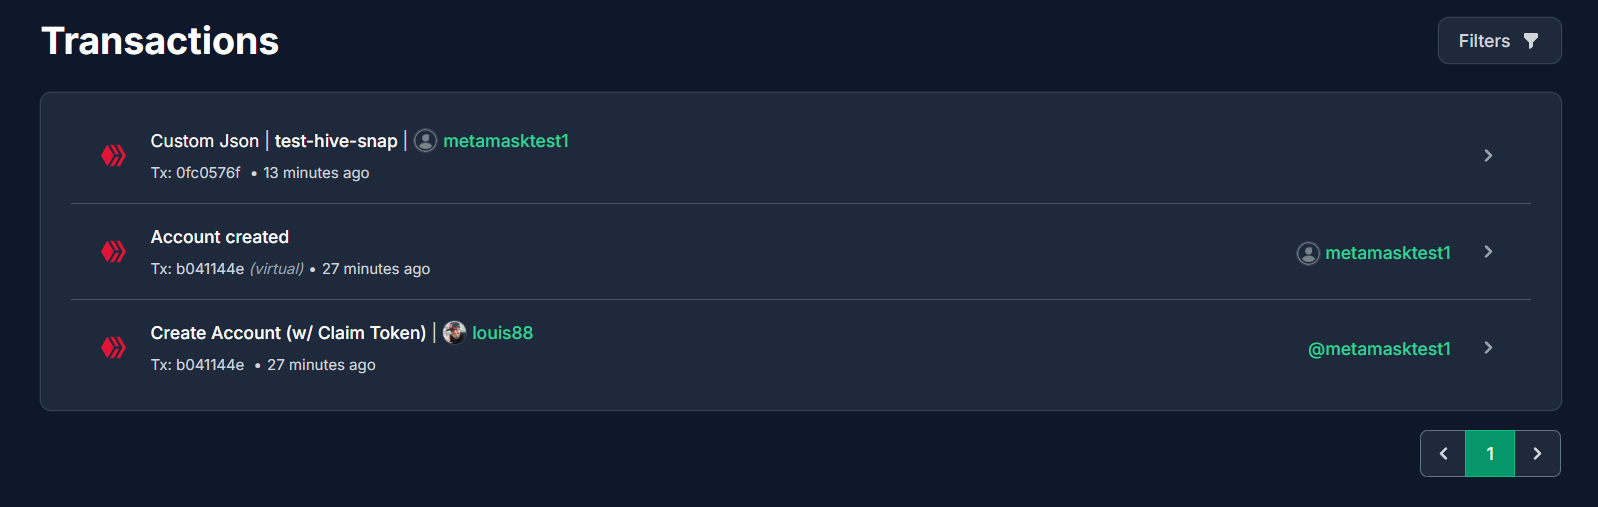Screen dimensions: 1598x507
Task: Click avatar icon beside metamasktest1 in Account created row
Action: click(x=1308, y=253)
